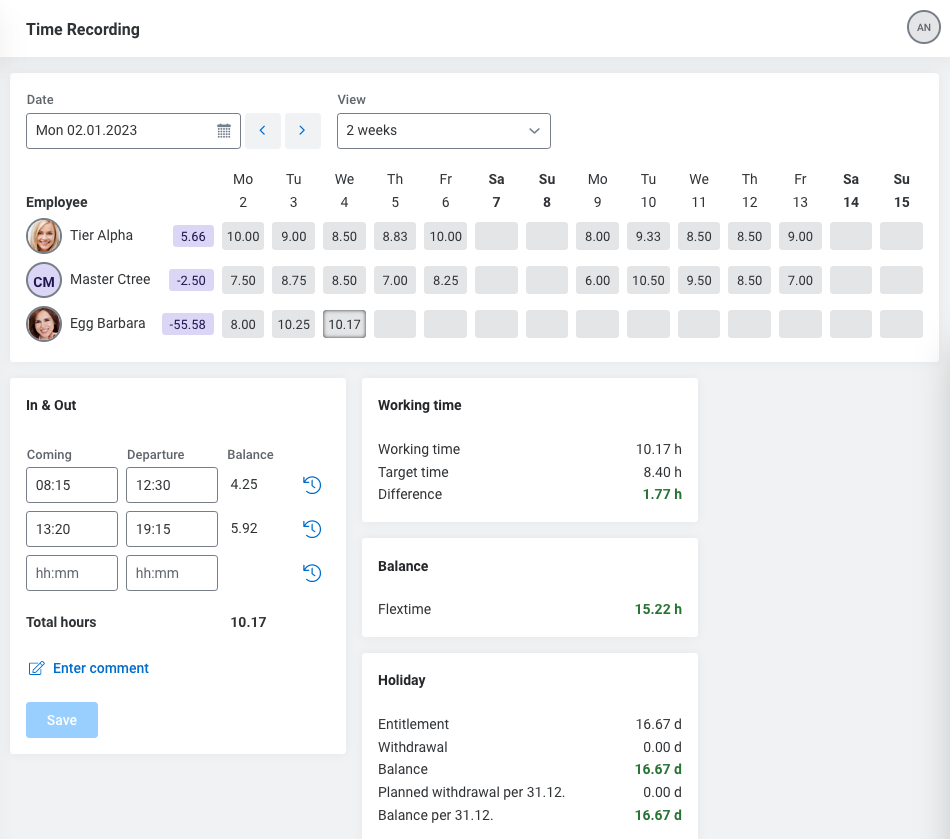Expand the View '2 weeks' dropdown

click(x=444, y=131)
